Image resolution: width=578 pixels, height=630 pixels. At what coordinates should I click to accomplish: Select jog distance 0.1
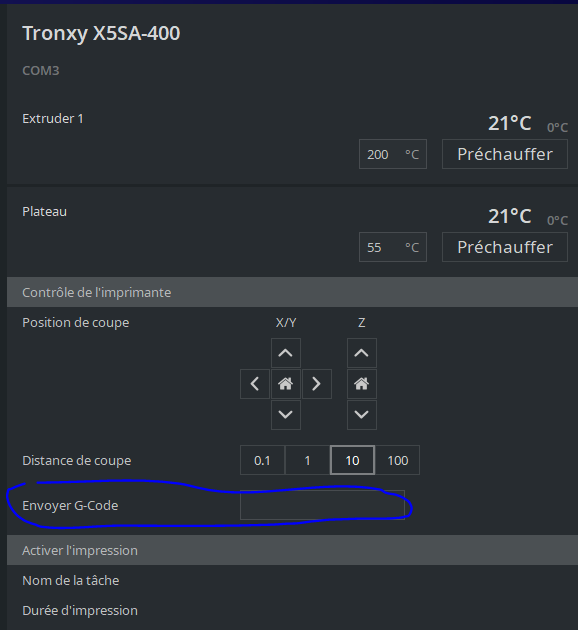click(x=262, y=460)
